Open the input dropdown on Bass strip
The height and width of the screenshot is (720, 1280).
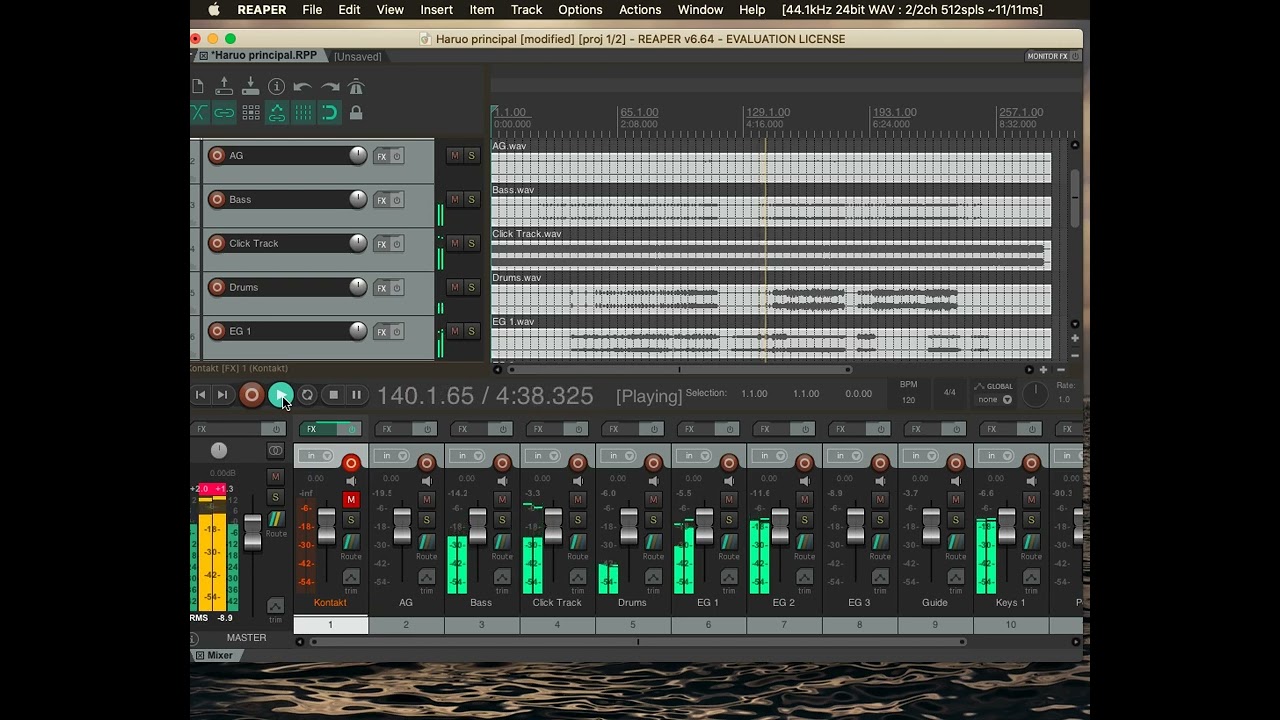467,456
